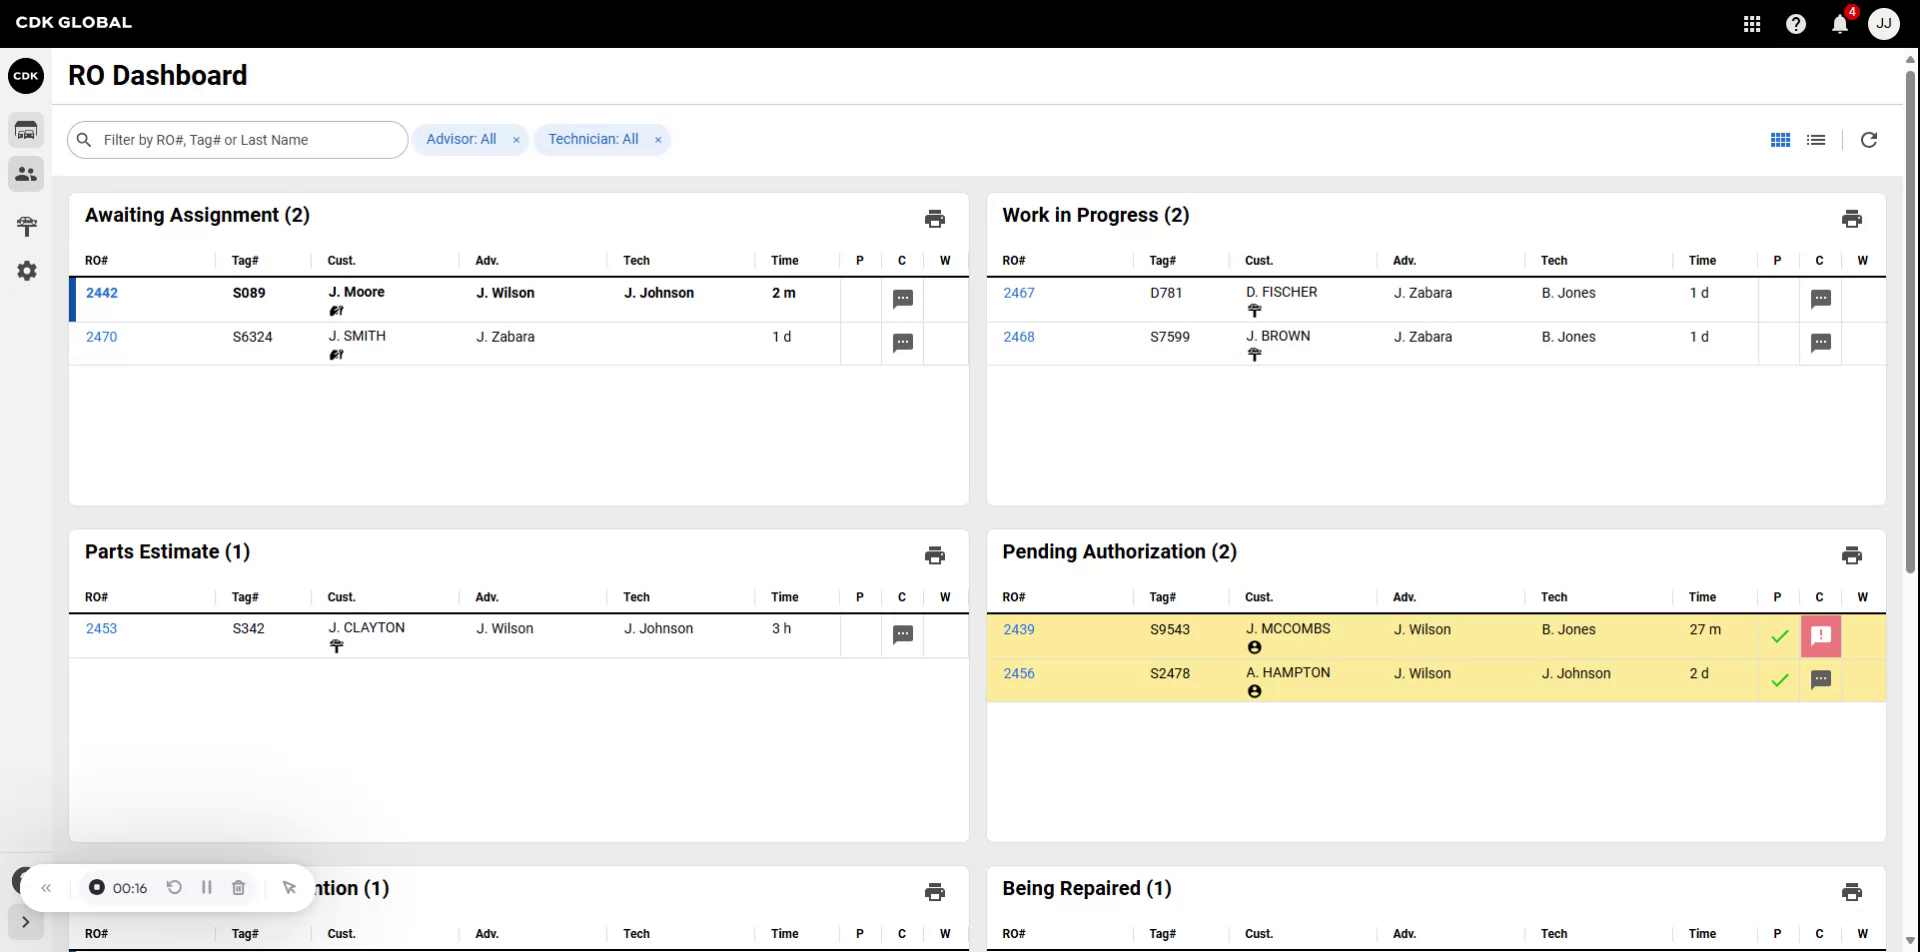Print the Awaiting Assignment list
This screenshot has height=952, width=1920.
tap(935, 218)
